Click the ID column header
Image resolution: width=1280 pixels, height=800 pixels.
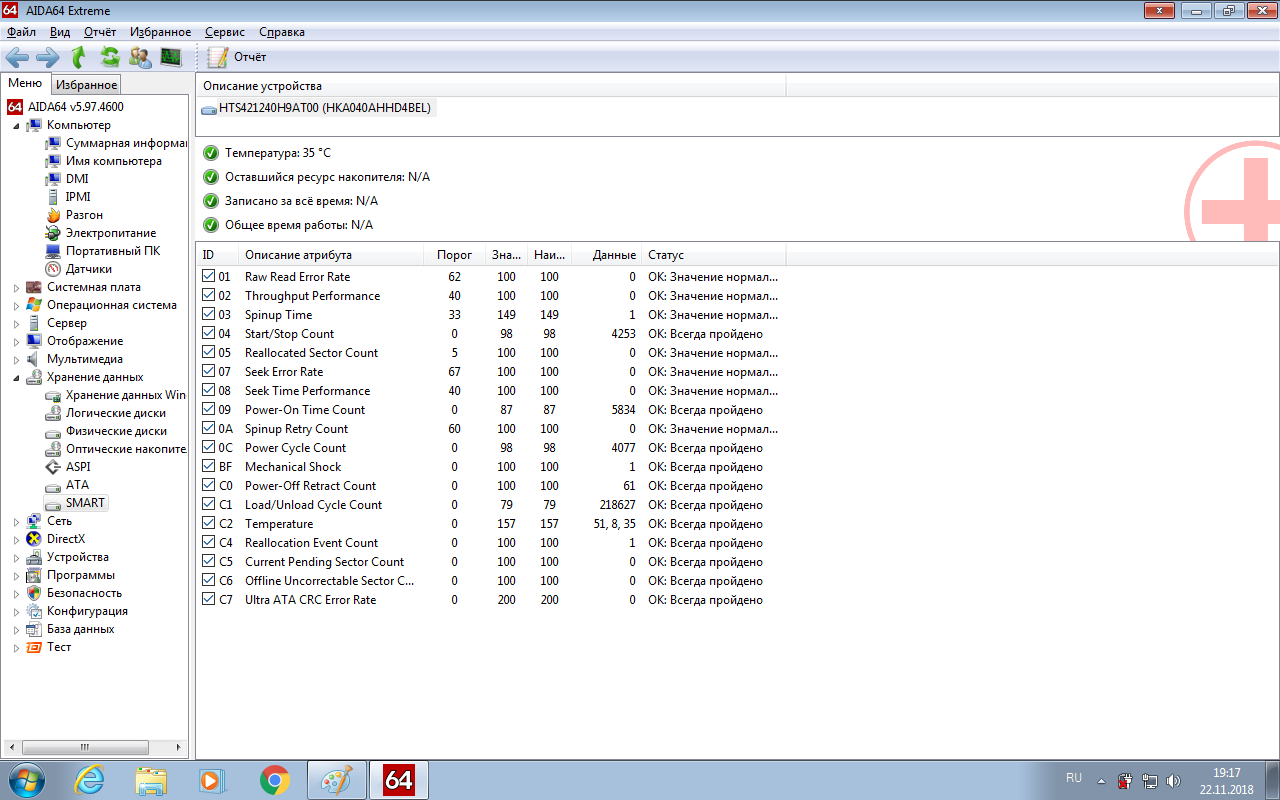click(x=217, y=255)
